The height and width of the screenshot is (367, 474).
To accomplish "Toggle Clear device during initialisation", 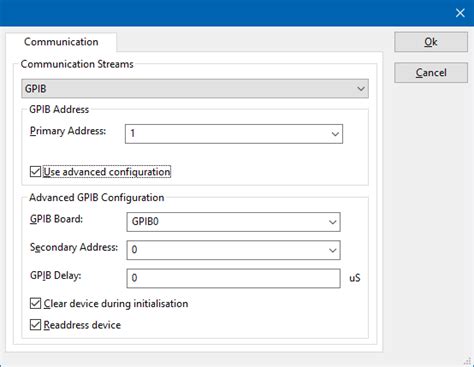I will click(35, 303).
